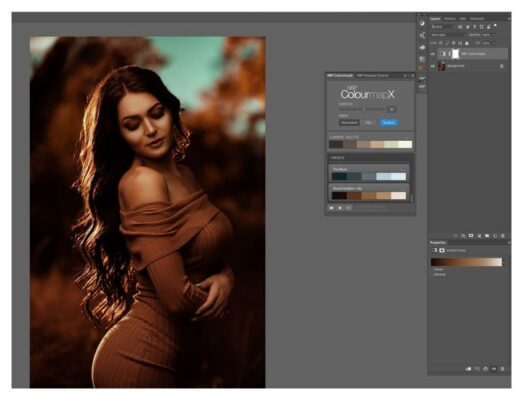Filter layers by type layers icon

475,26
